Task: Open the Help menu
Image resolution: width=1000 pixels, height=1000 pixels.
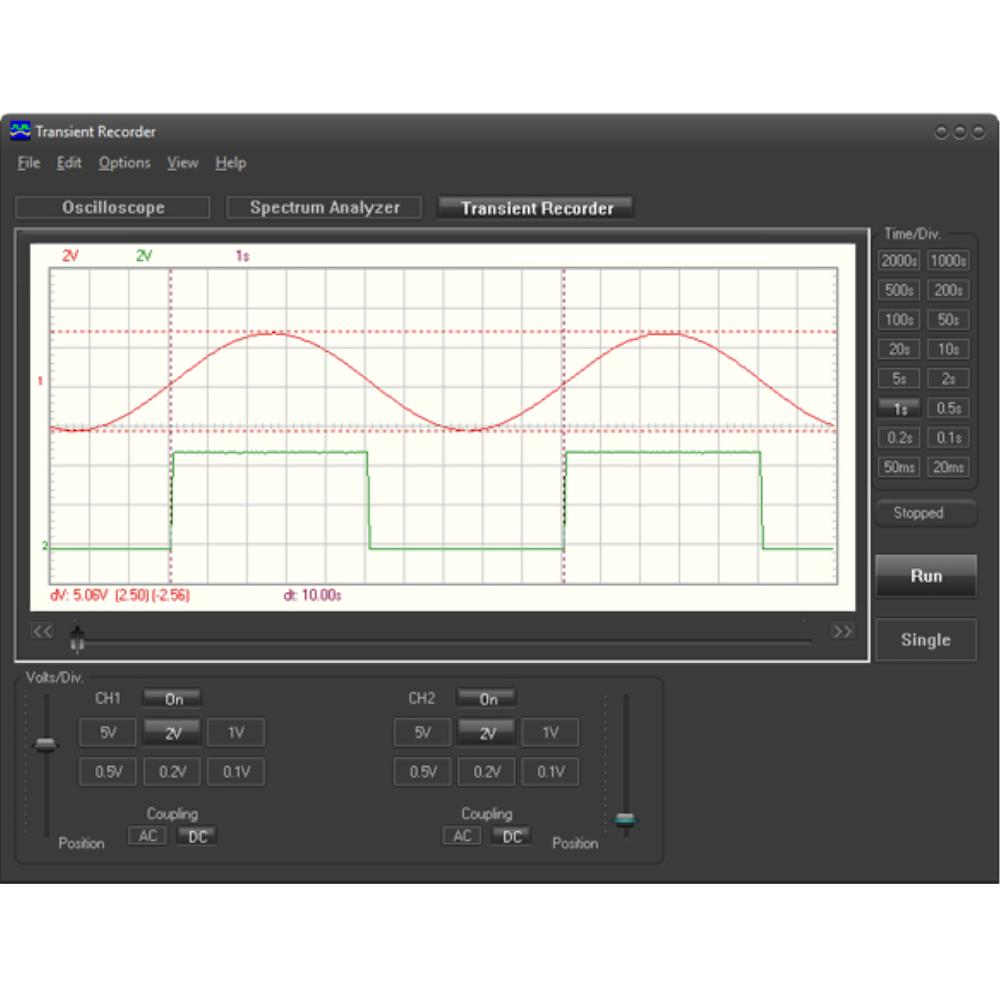Action: coord(230,163)
